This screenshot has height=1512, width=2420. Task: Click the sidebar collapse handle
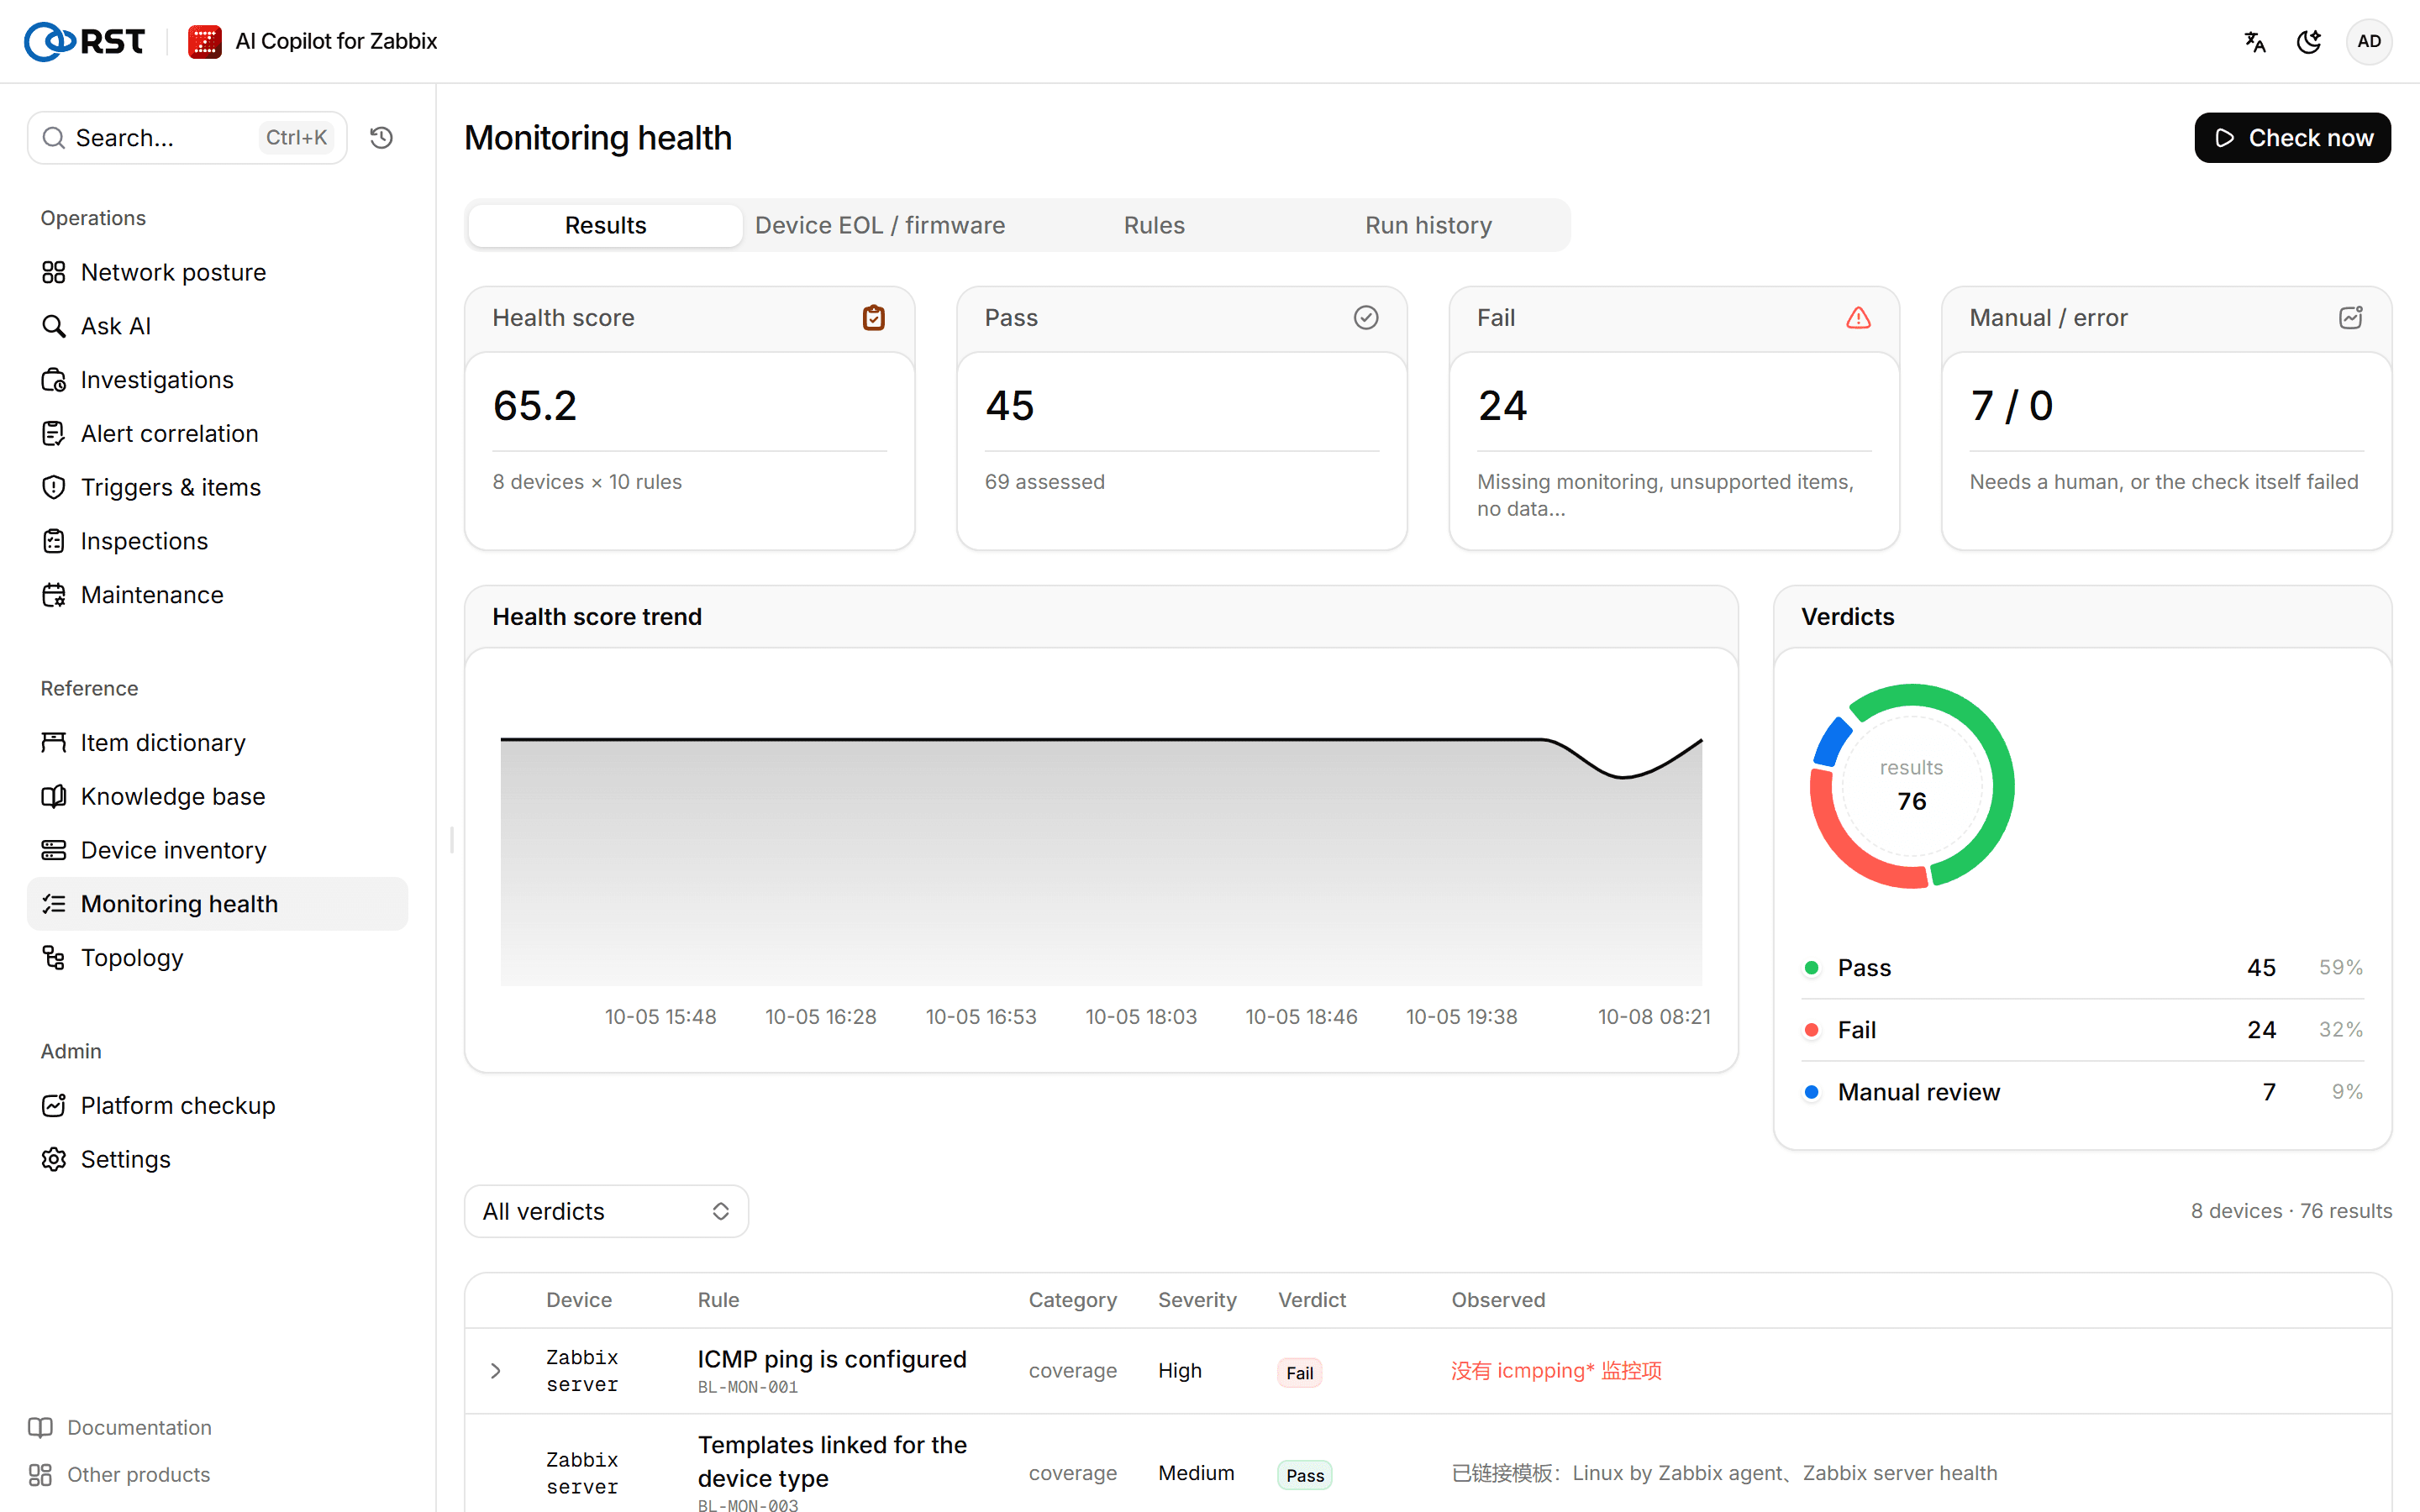[452, 840]
